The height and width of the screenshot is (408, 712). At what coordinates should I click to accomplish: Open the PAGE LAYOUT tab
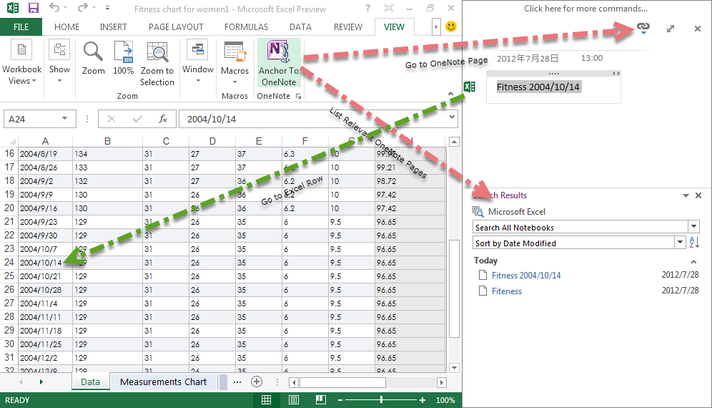pos(176,27)
